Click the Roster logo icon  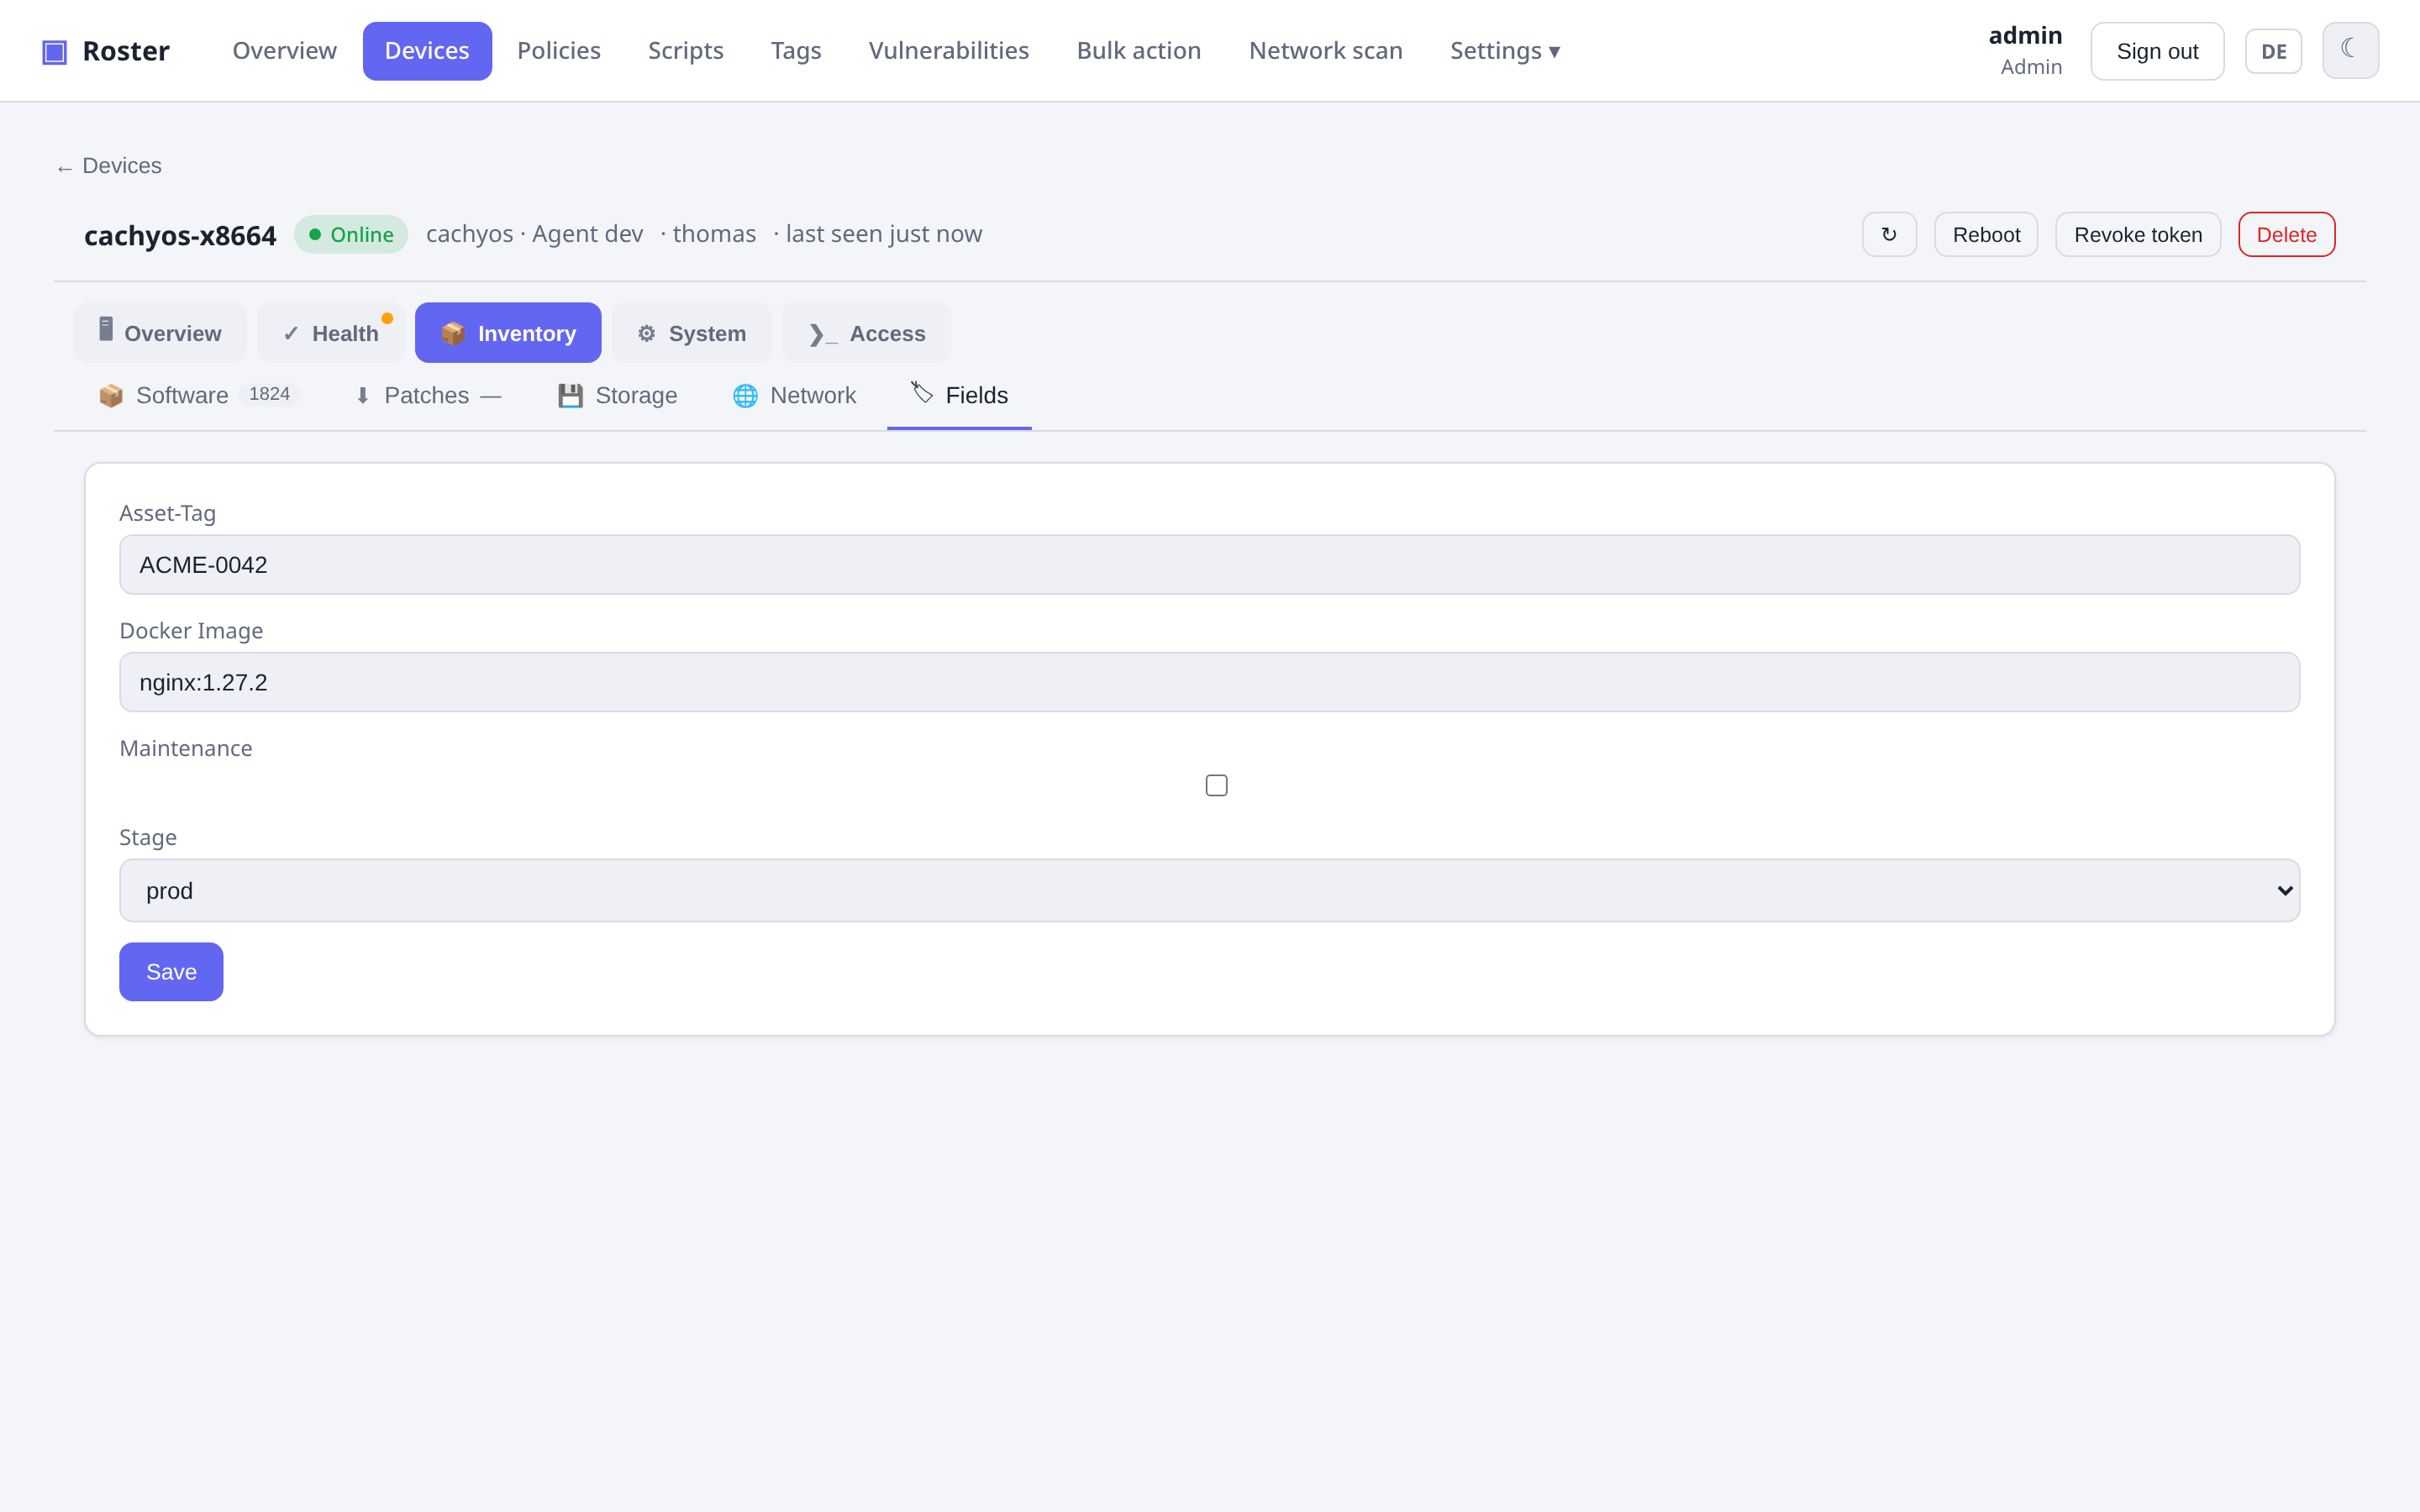tap(54, 51)
